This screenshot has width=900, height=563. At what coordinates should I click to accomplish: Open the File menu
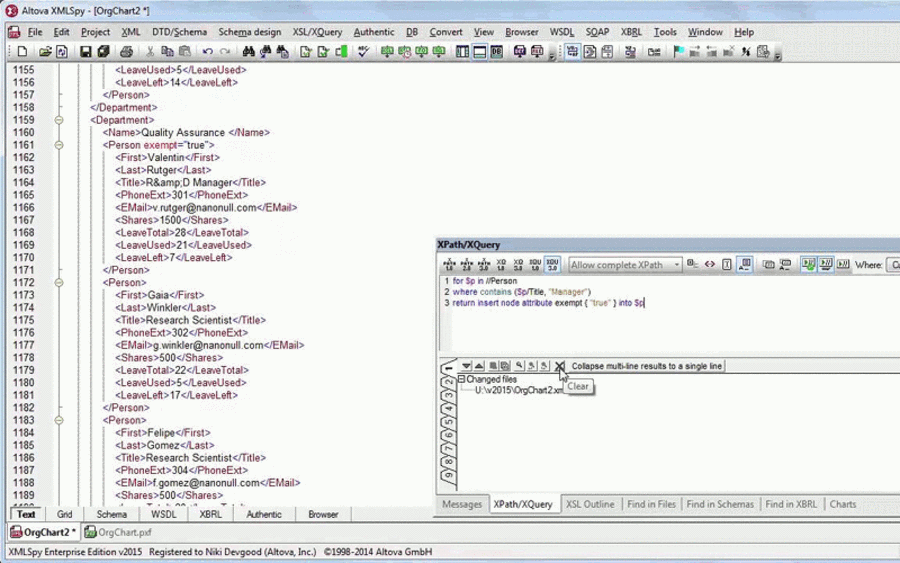pos(35,32)
